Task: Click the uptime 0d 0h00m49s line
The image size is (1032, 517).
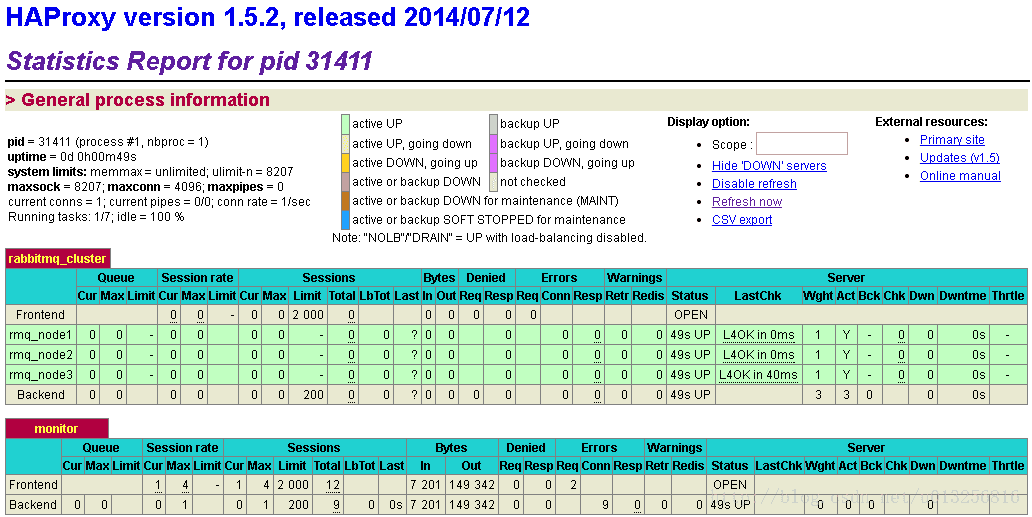Action: (x=72, y=157)
